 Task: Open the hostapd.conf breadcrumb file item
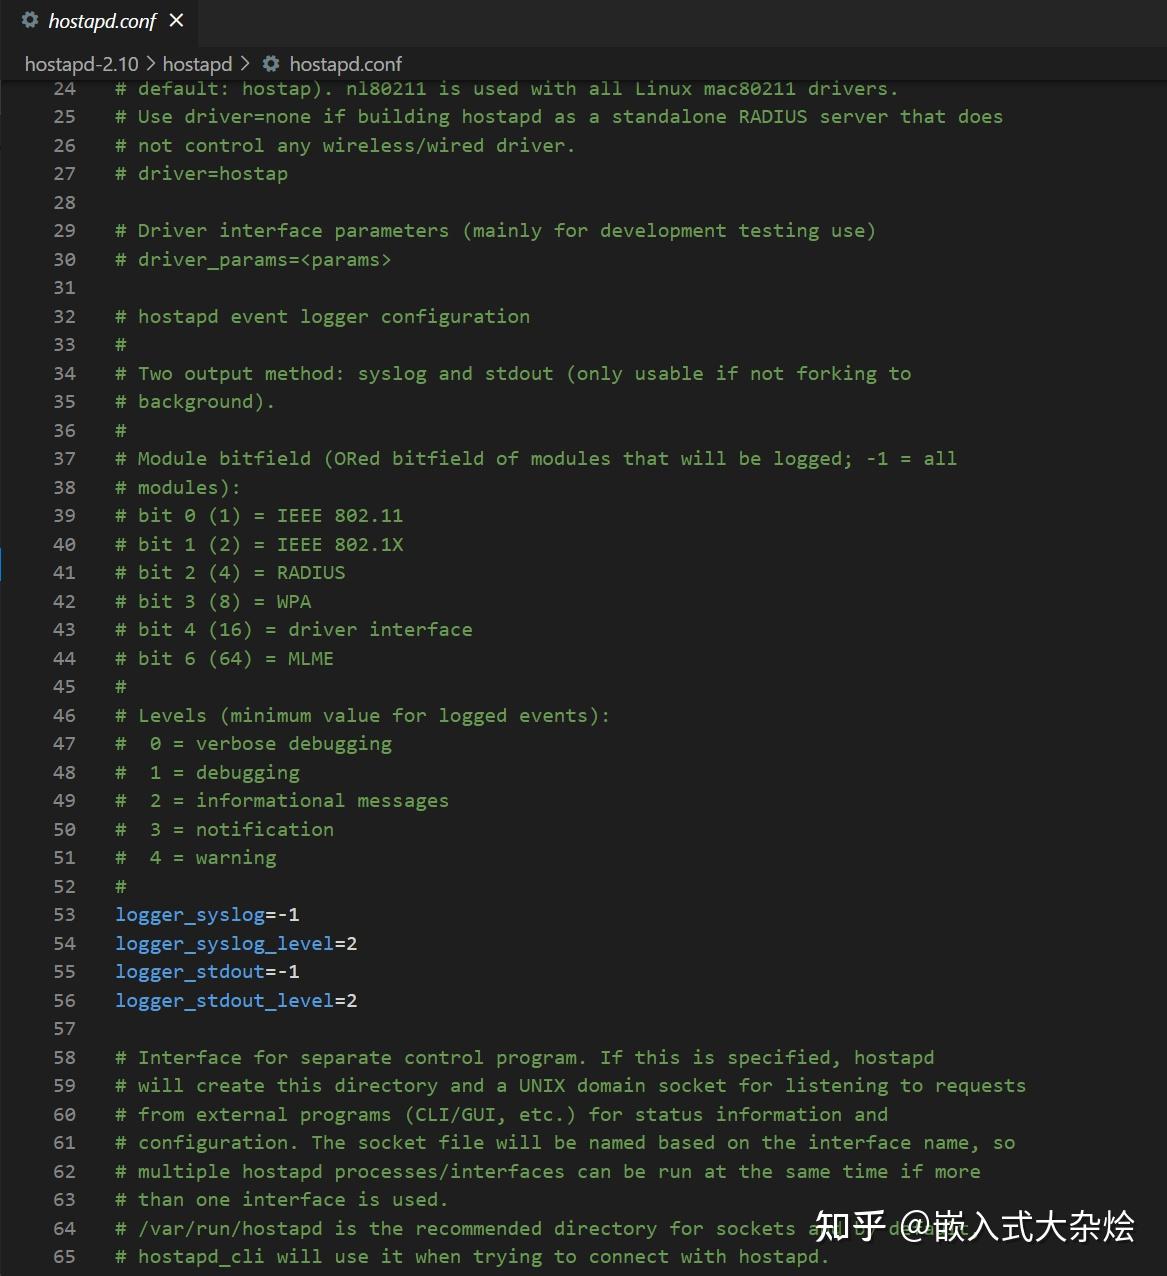(x=345, y=64)
